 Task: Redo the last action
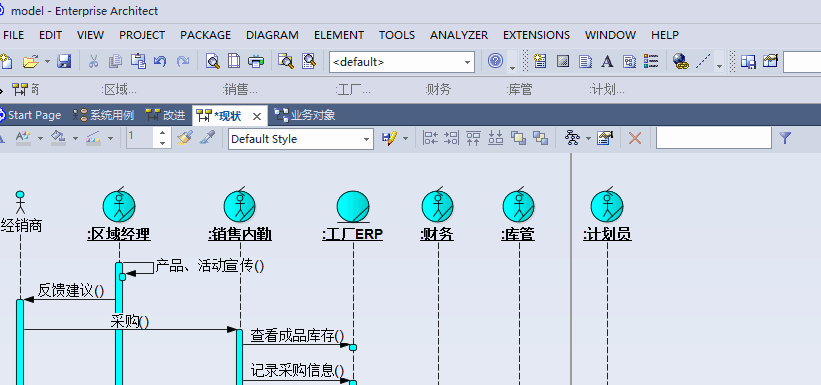(182, 62)
